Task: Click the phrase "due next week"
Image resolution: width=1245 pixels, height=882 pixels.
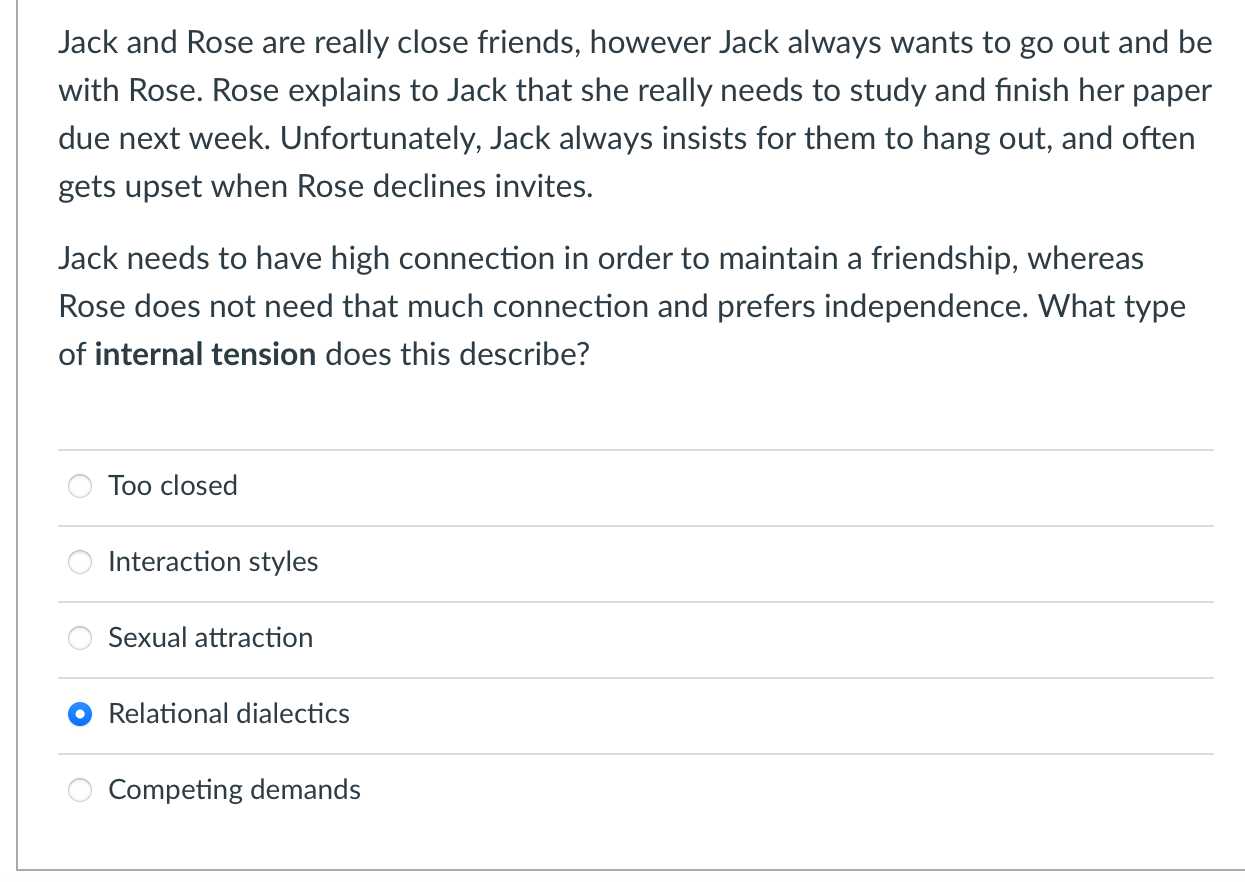Action: click(164, 139)
